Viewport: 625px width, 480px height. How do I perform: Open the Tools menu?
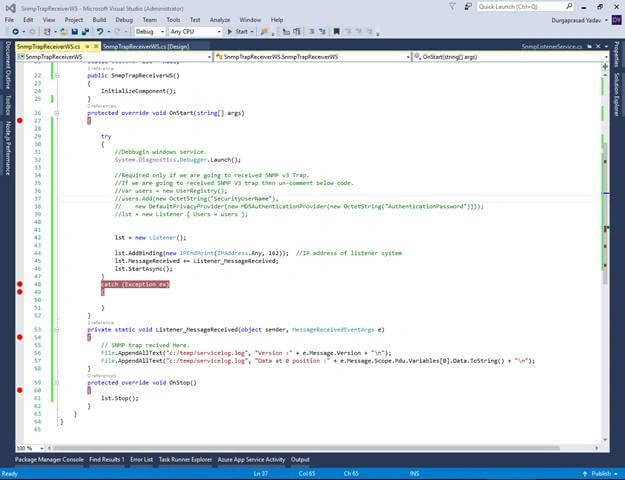(173, 20)
